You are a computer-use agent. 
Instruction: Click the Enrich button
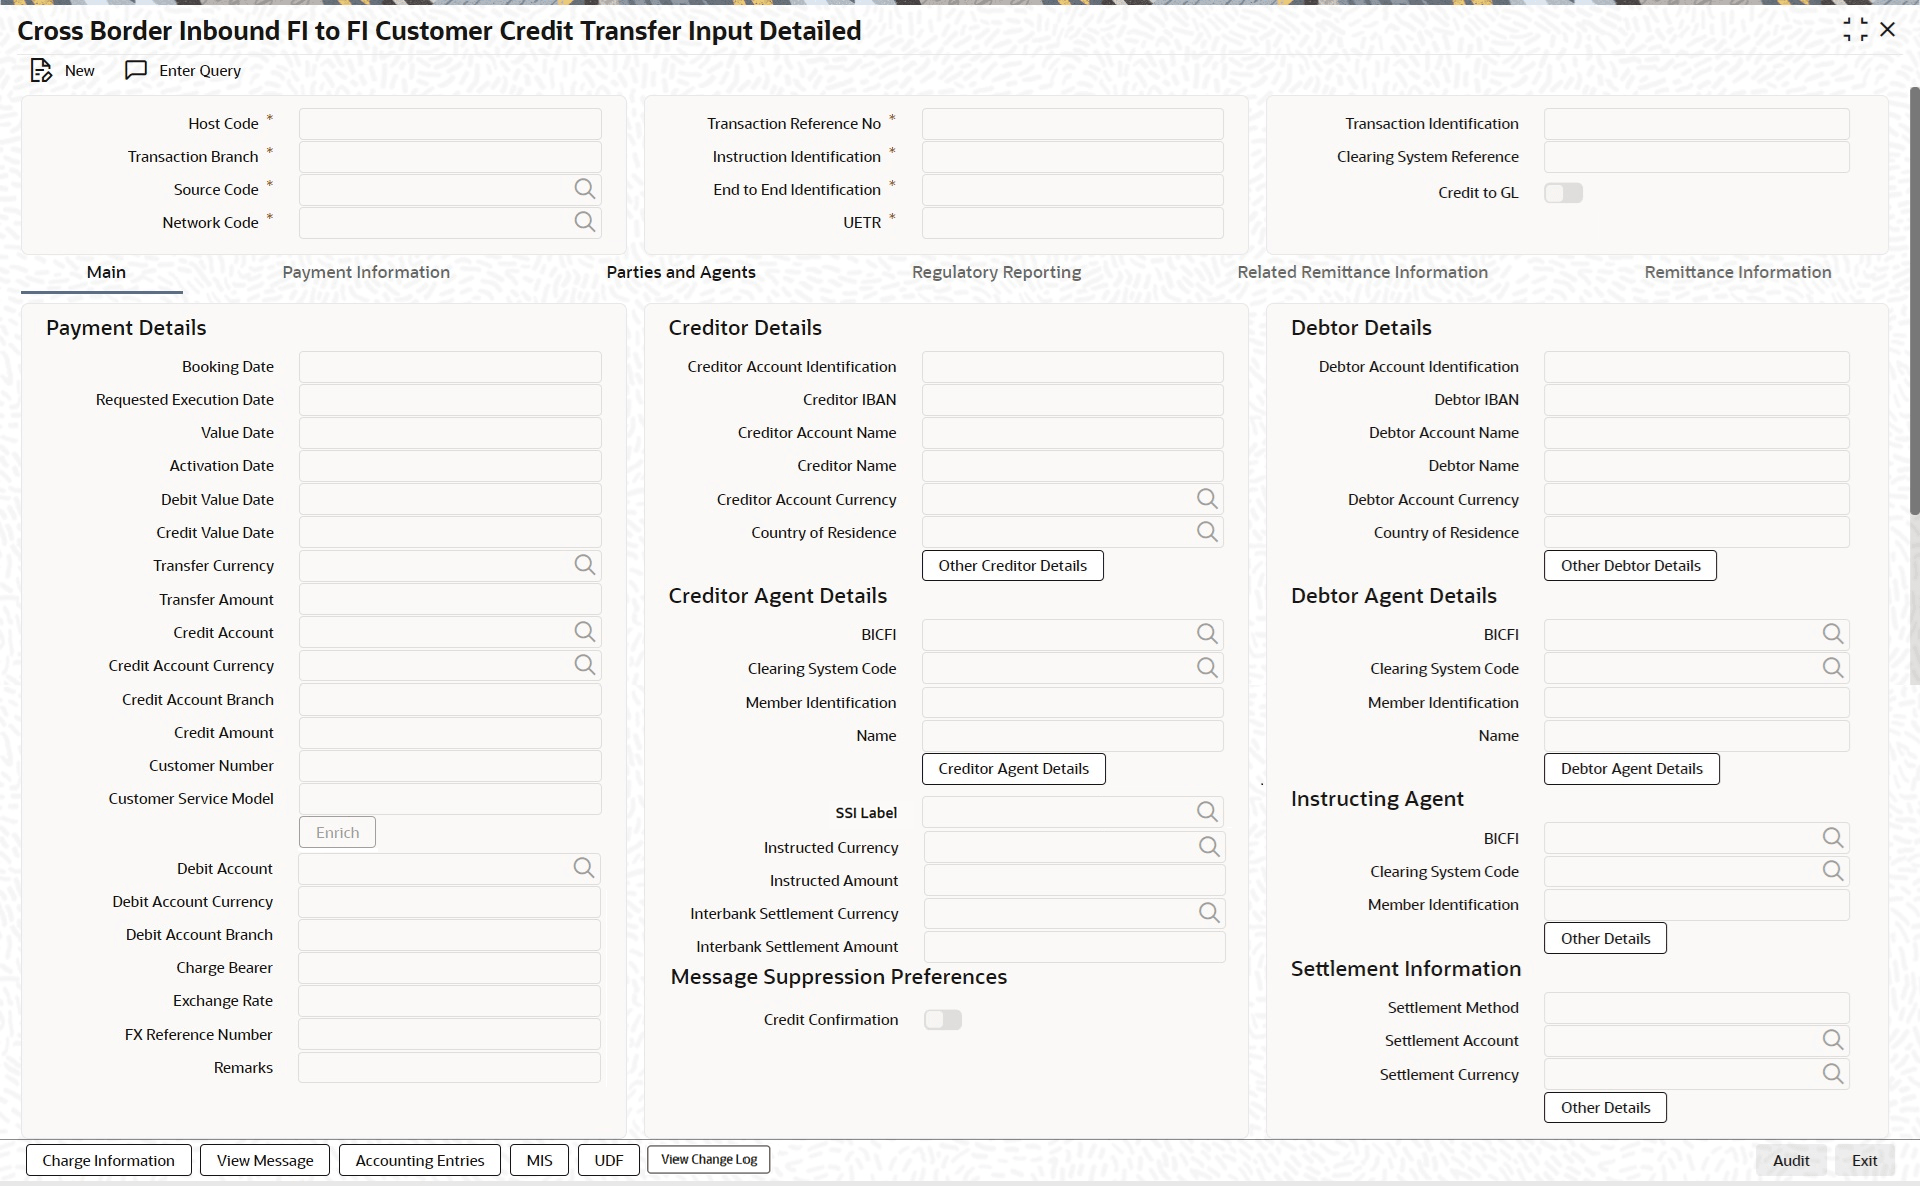(337, 831)
